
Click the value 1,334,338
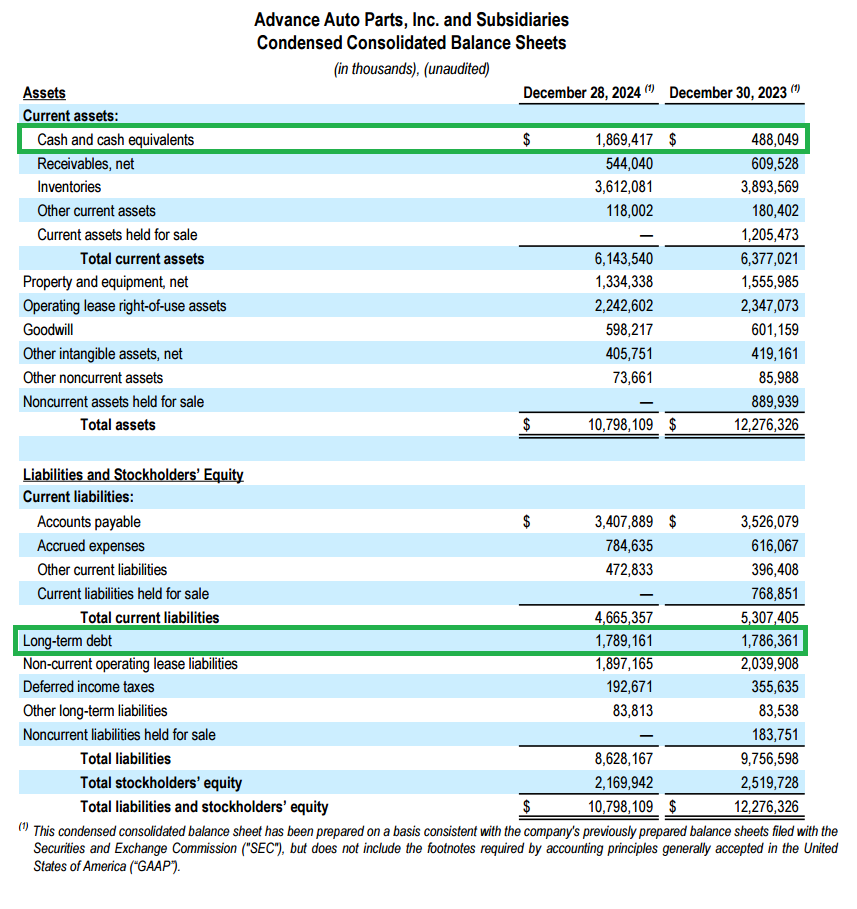623,282
